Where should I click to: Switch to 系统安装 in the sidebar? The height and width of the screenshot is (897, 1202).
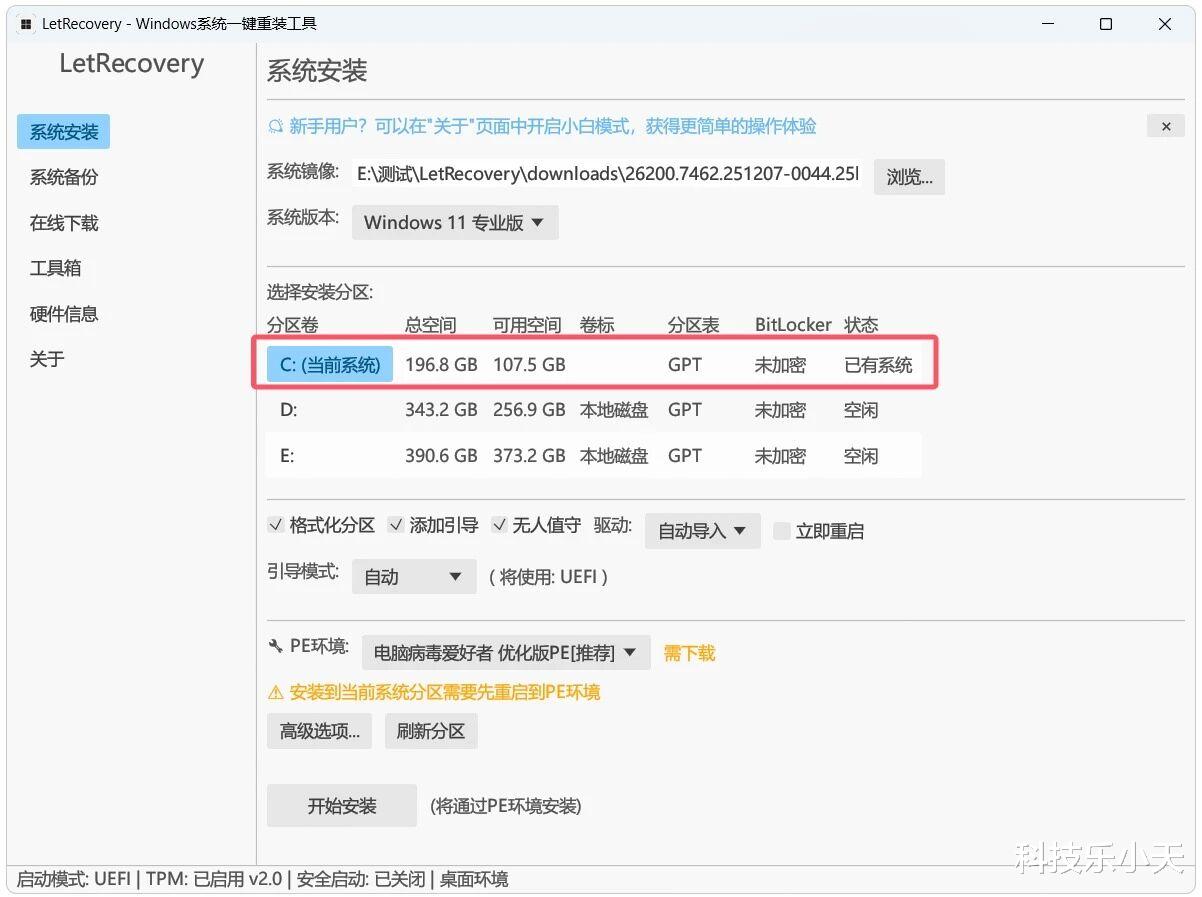64,132
